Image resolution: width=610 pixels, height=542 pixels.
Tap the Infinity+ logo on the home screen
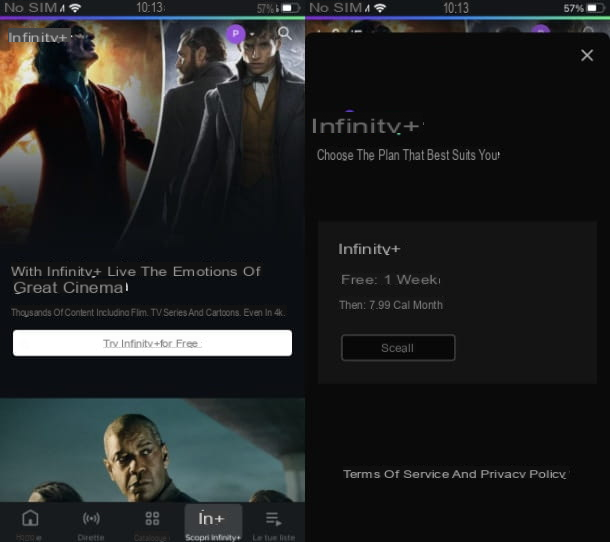pyautogui.click(x=38, y=37)
